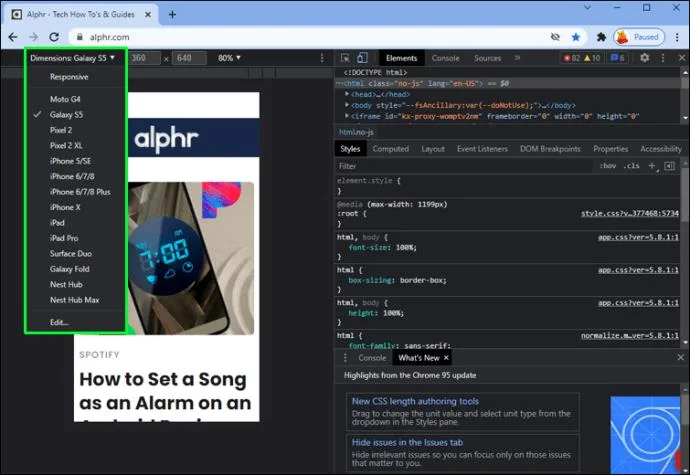Image resolution: width=690 pixels, height=475 pixels.
Task: Bookmark this page with the star icon
Action: (576, 37)
